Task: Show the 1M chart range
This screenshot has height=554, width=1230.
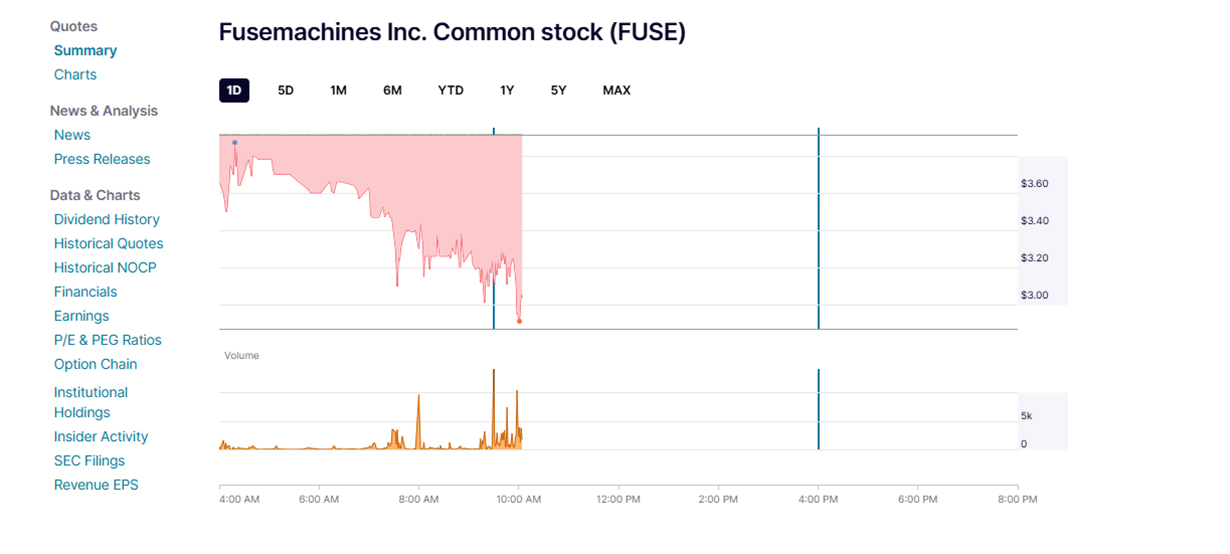Action: click(x=338, y=90)
